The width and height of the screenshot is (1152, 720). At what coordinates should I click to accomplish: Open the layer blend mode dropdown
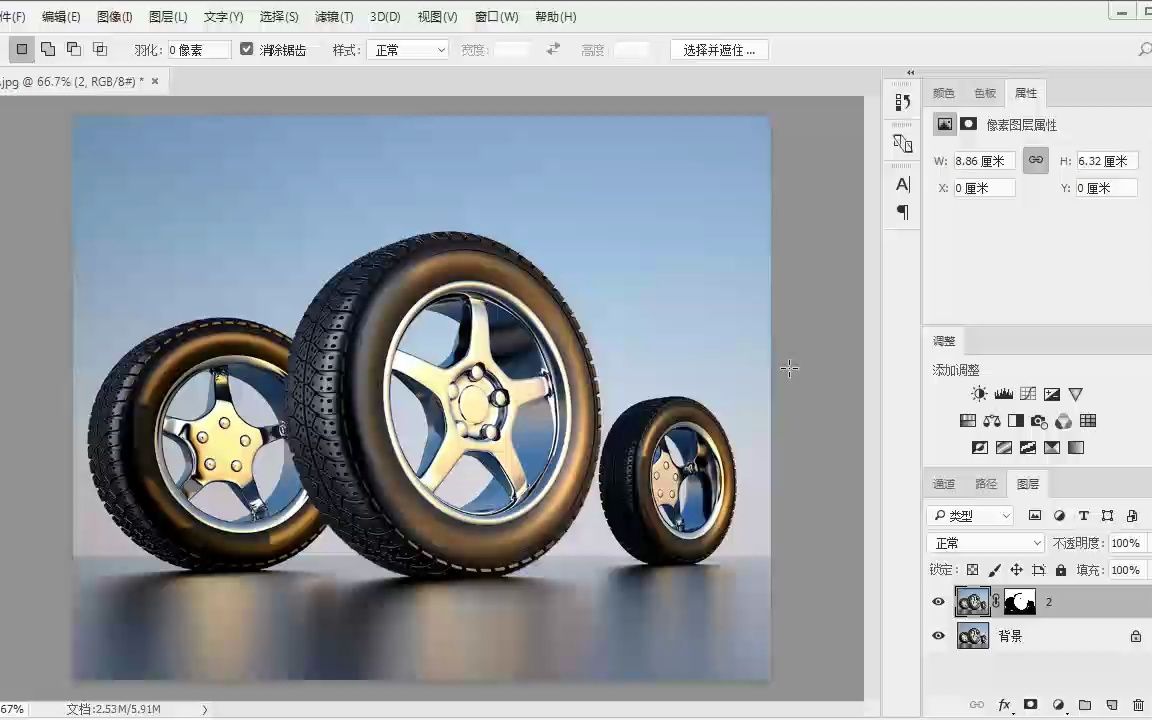click(985, 542)
